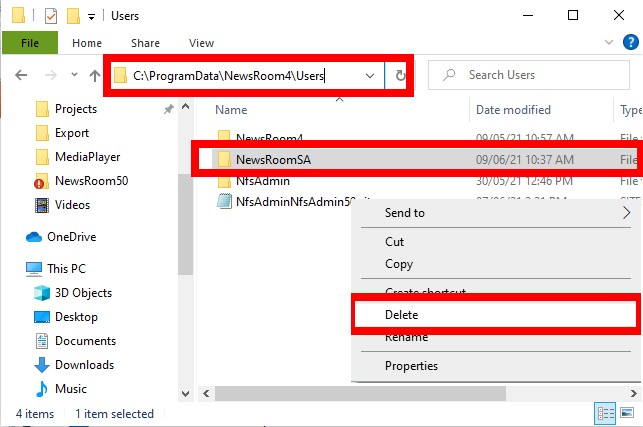
Task: Click navigation pane scroll up arrow
Action: (185, 107)
